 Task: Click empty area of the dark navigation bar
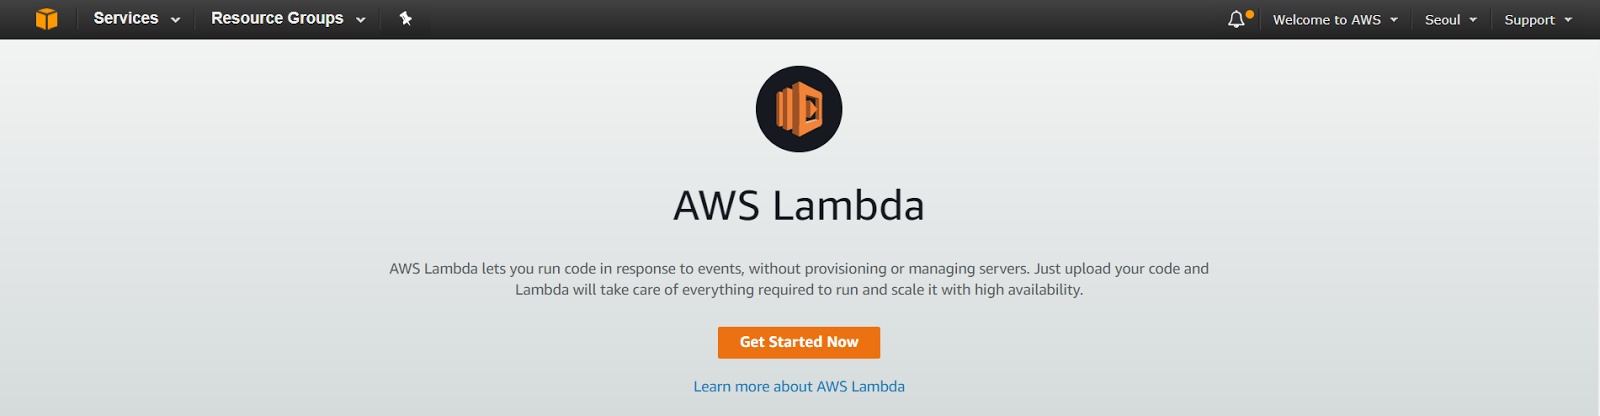800,19
